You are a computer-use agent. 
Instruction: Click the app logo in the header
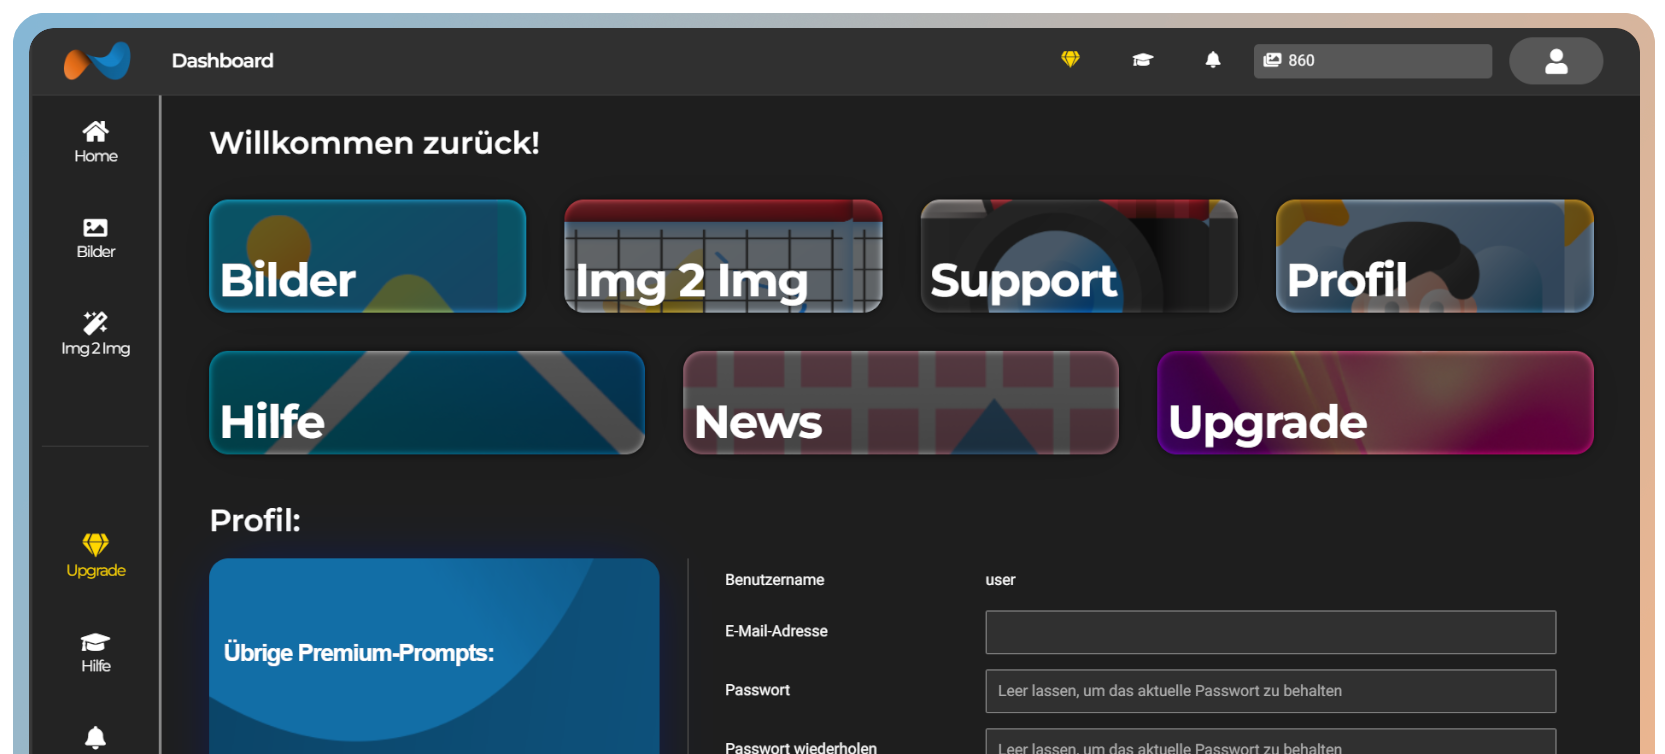97,61
